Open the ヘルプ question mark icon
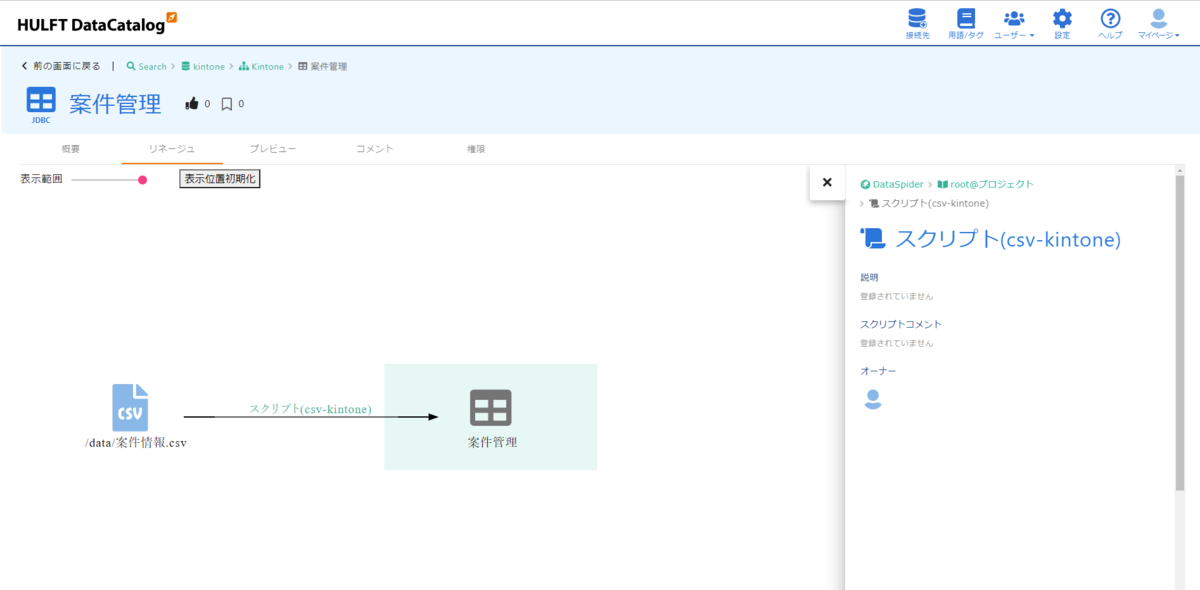 coord(1110,23)
